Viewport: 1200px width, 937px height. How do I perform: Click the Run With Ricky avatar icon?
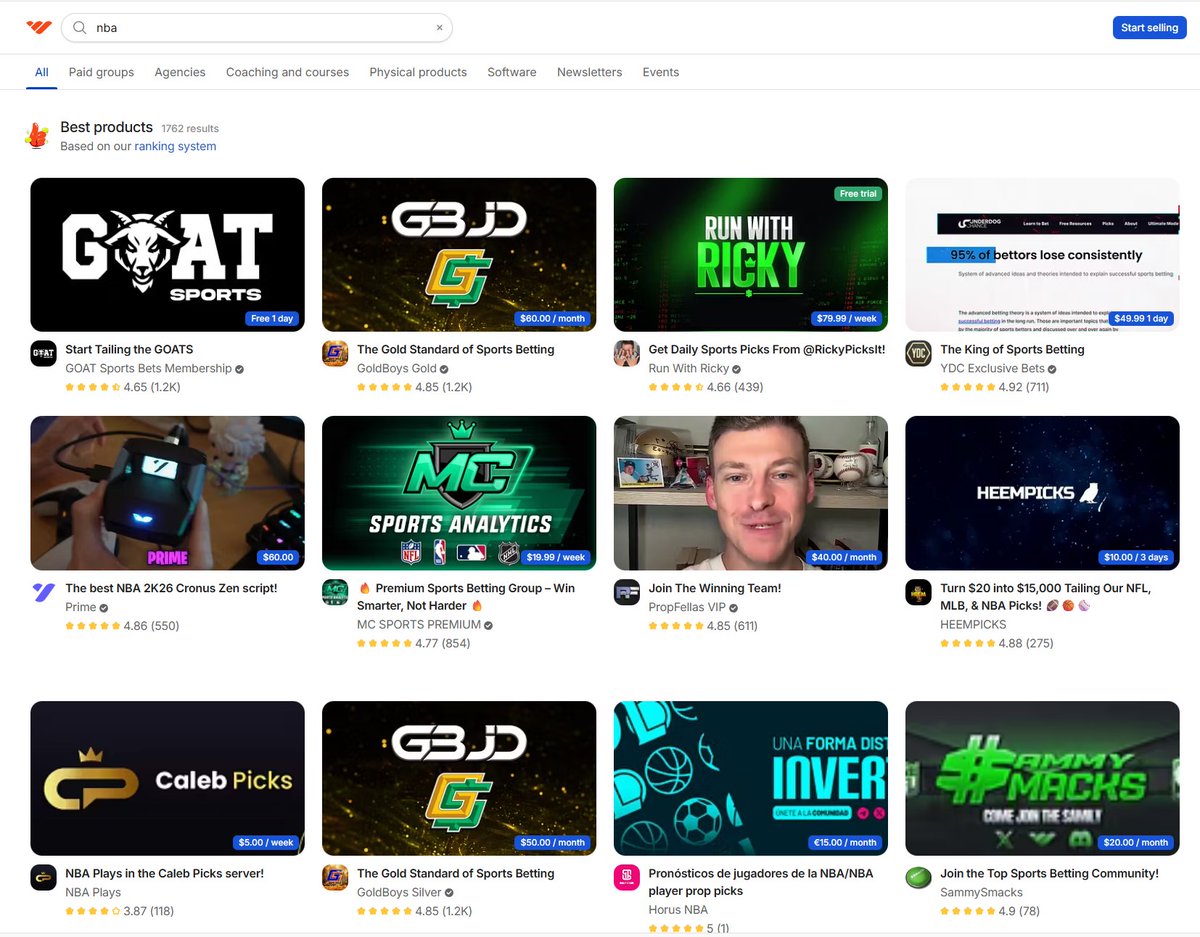(627, 354)
